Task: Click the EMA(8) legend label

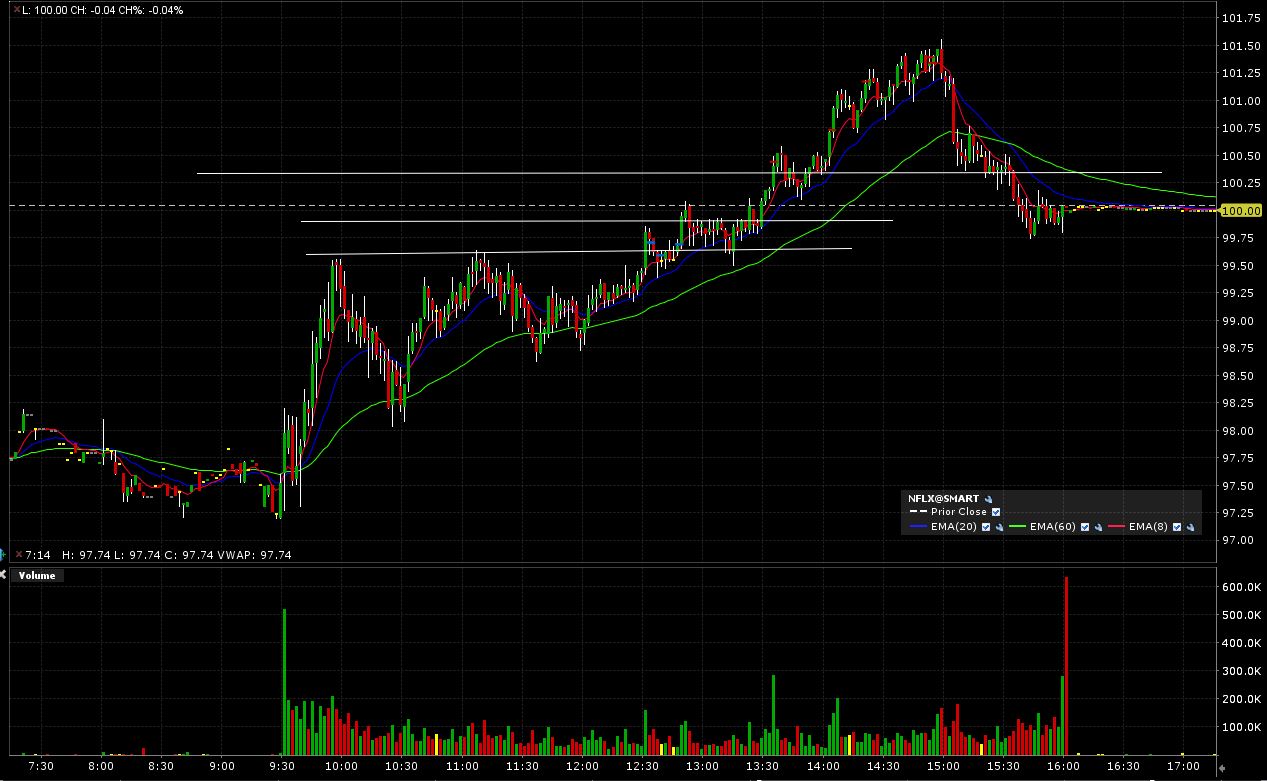Action: point(1148,527)
